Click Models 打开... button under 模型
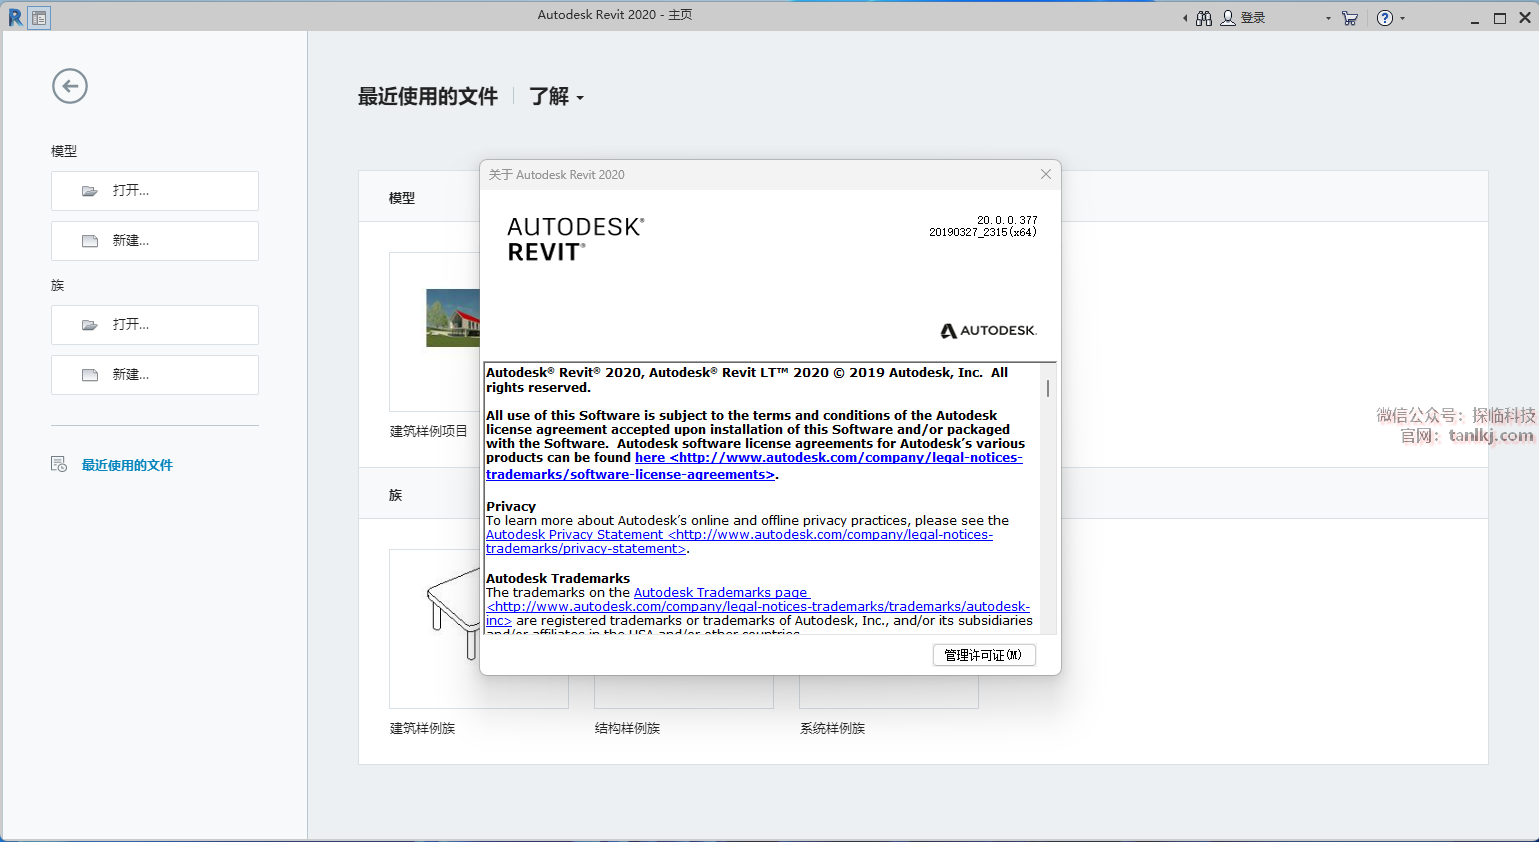 [x=155, y=191]
